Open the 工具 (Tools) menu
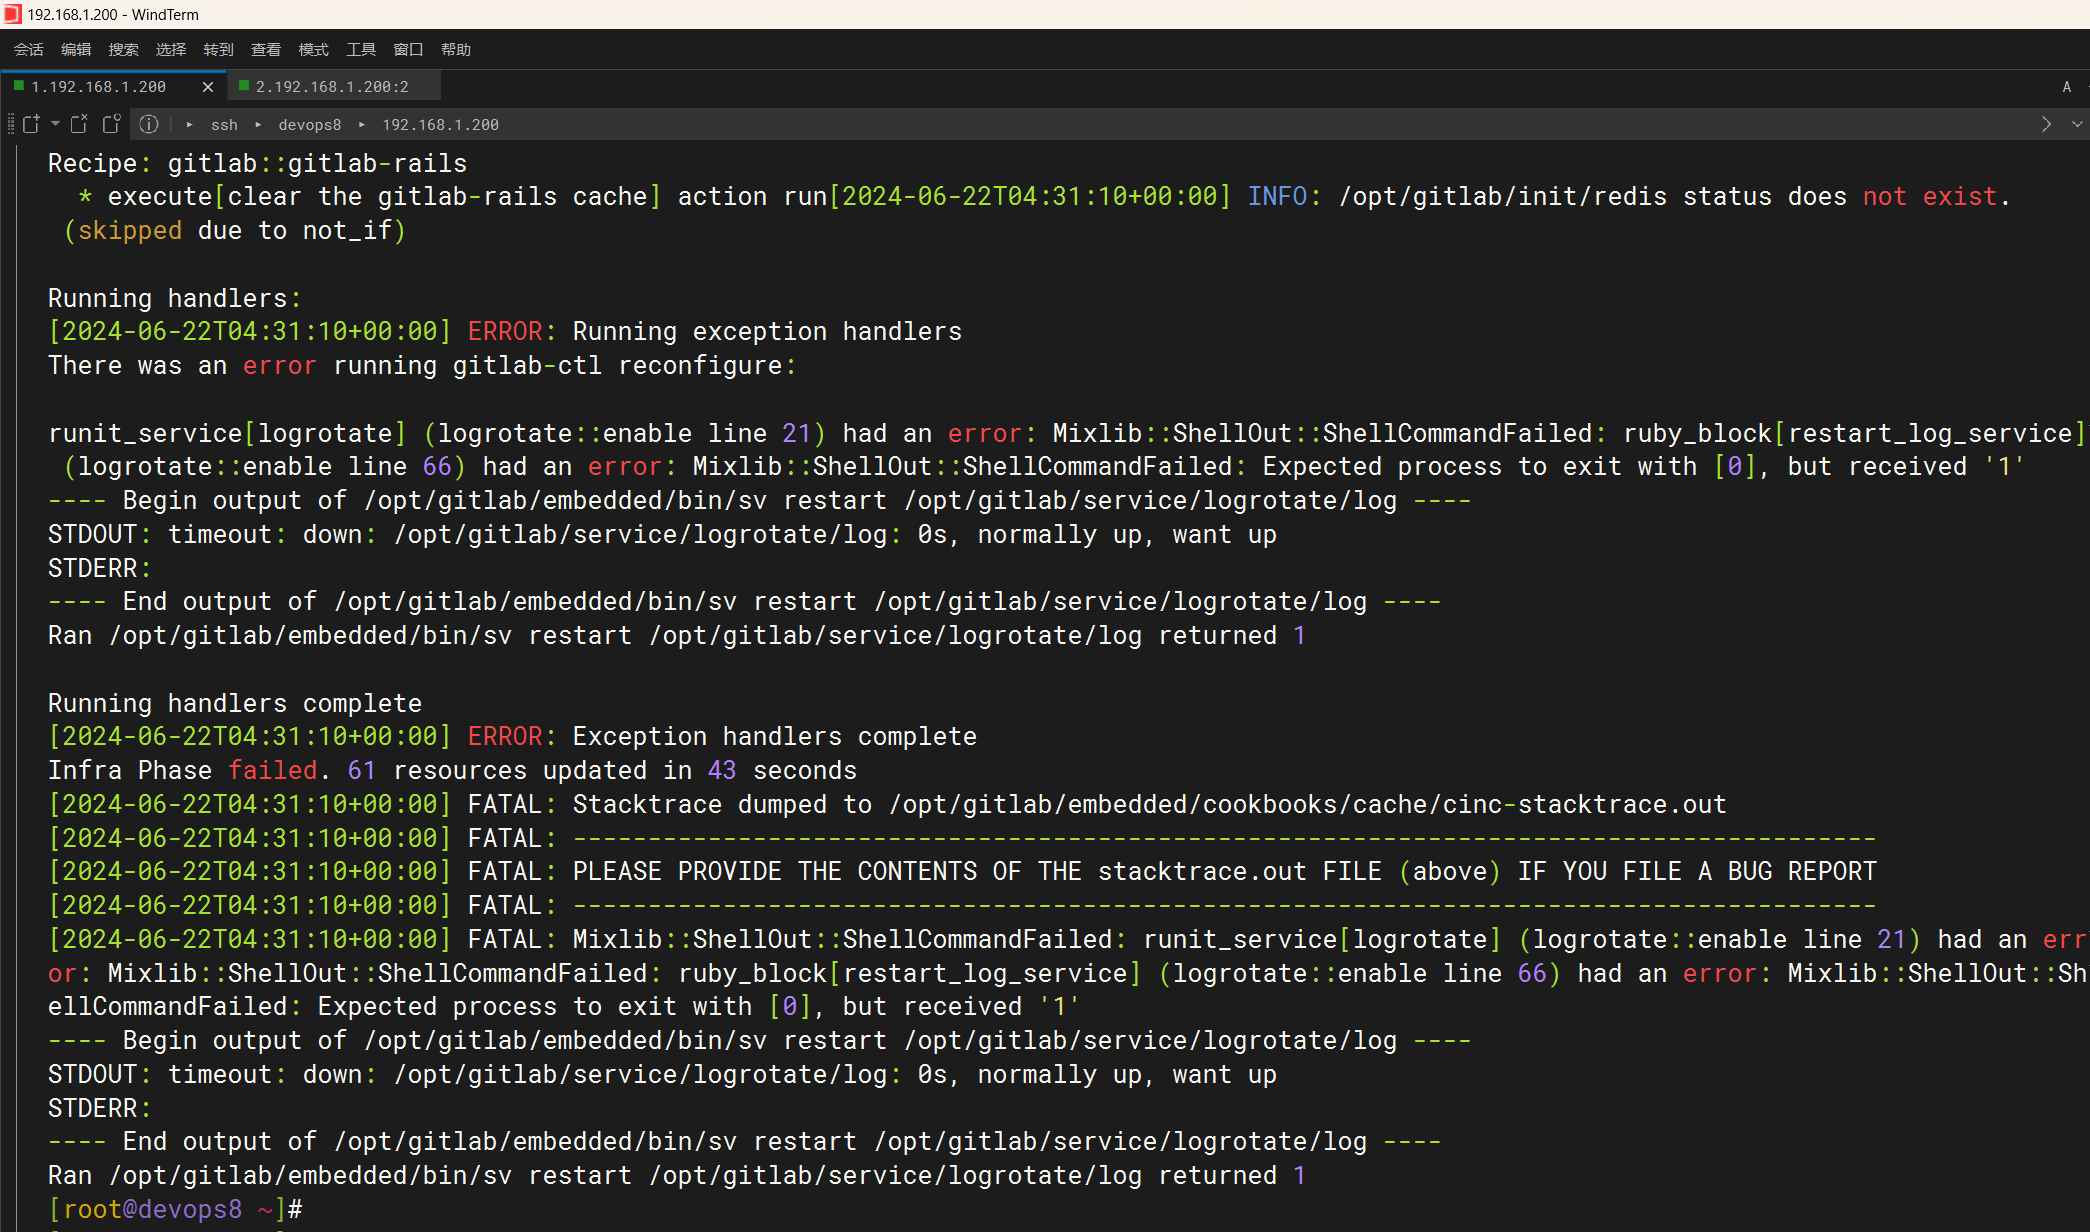 (x=361, y=50)
